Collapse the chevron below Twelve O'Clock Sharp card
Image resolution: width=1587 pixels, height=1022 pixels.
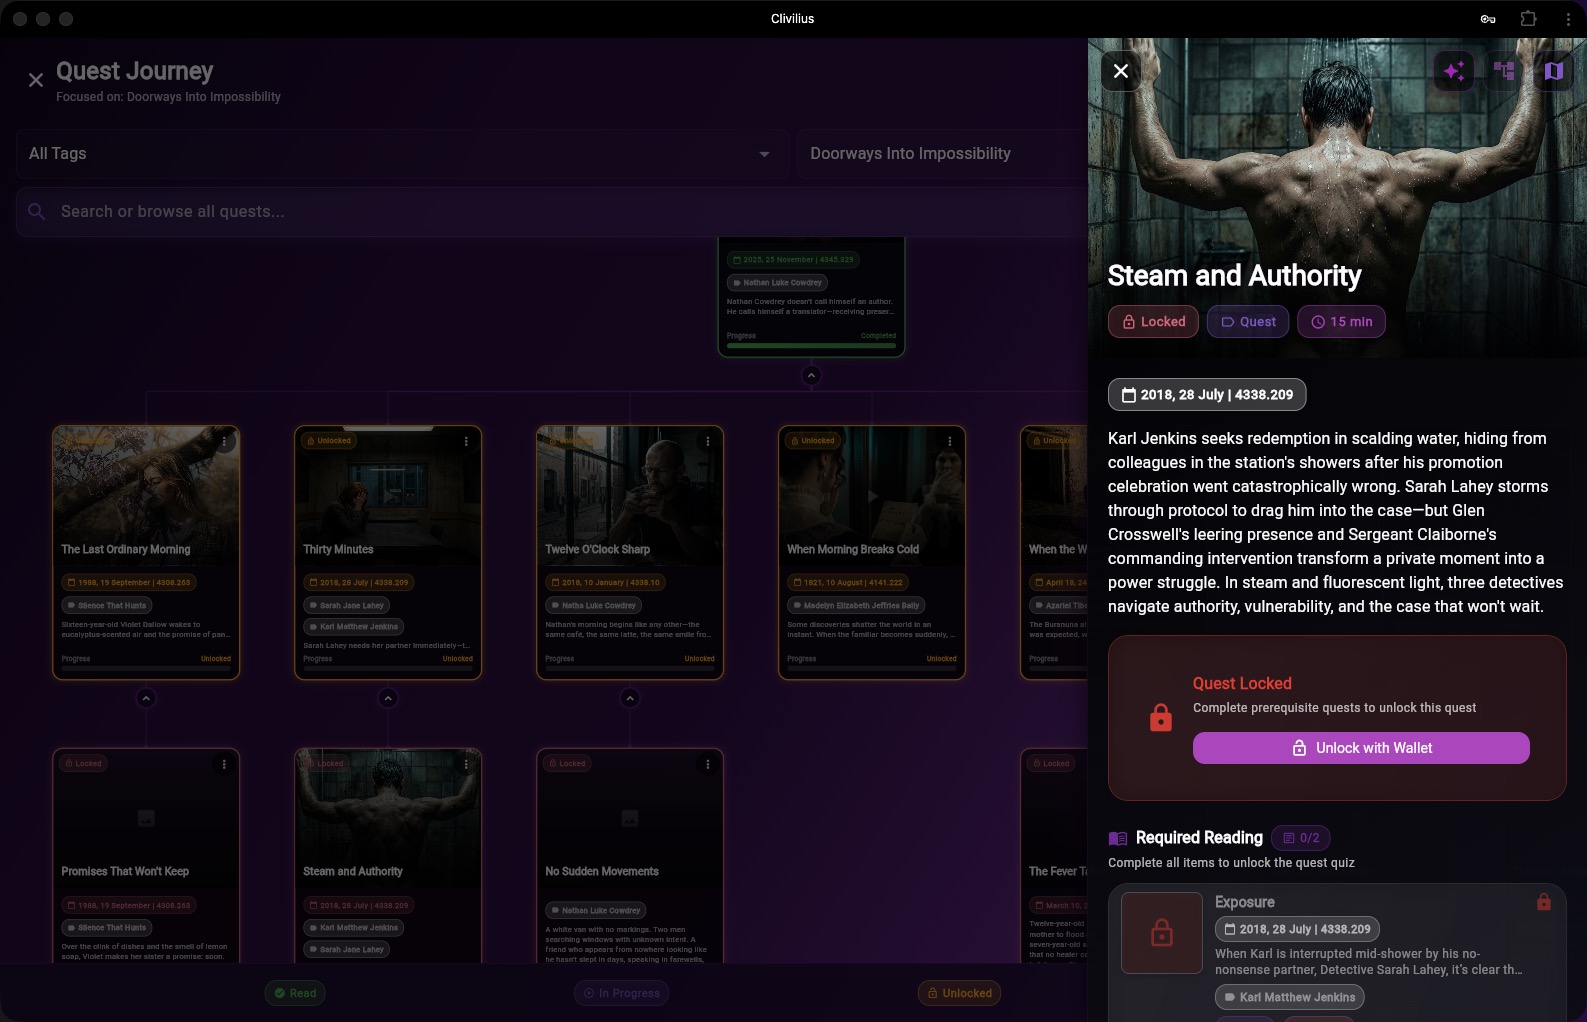pos(630,698)
